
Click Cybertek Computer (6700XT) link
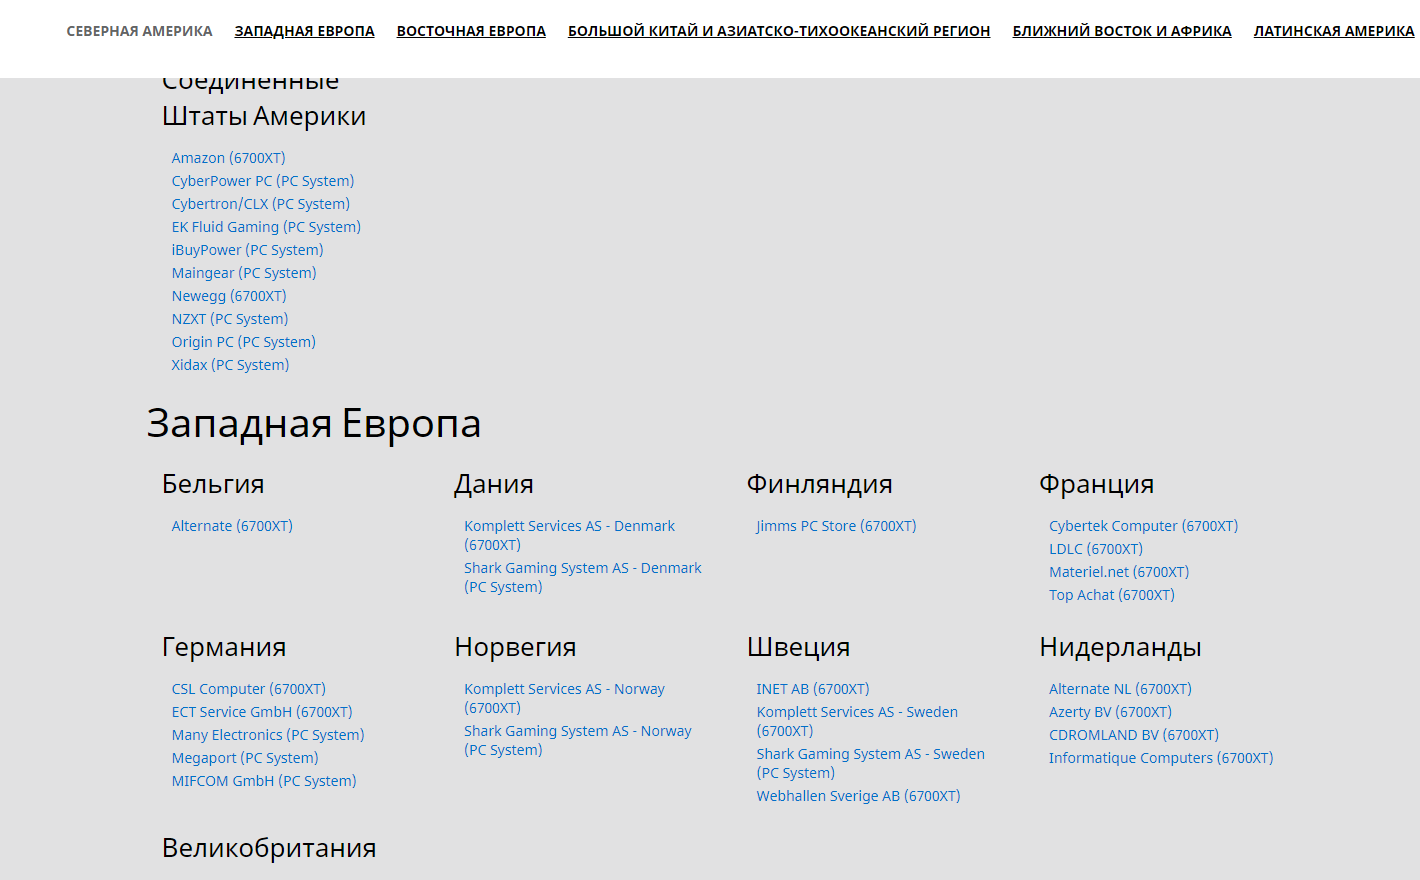pos(1143,526)
